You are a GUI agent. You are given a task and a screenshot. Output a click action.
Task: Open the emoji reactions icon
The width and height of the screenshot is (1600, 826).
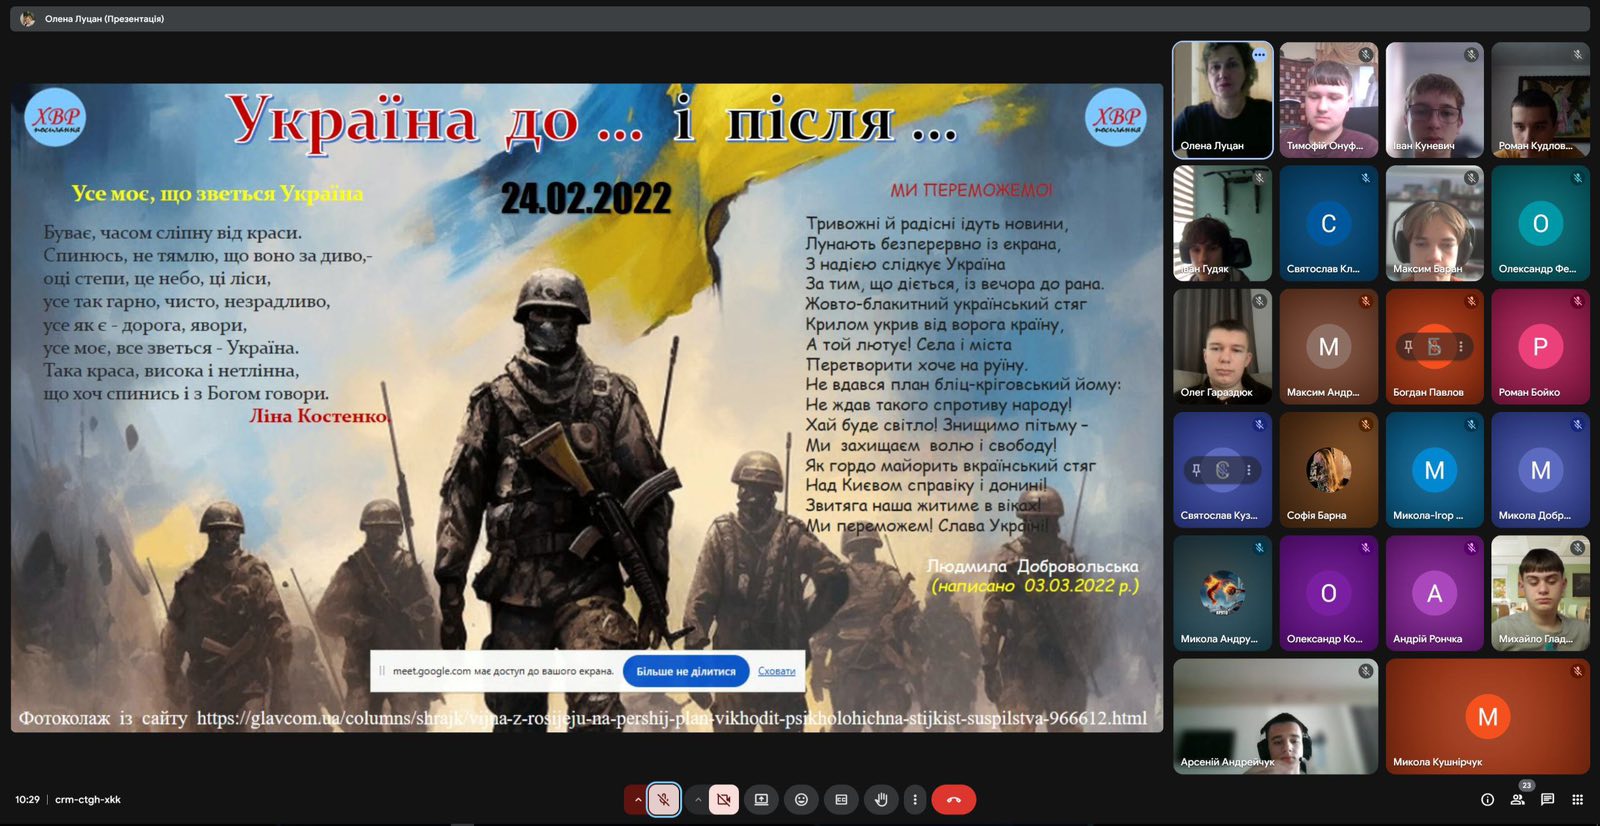(801, 800)
